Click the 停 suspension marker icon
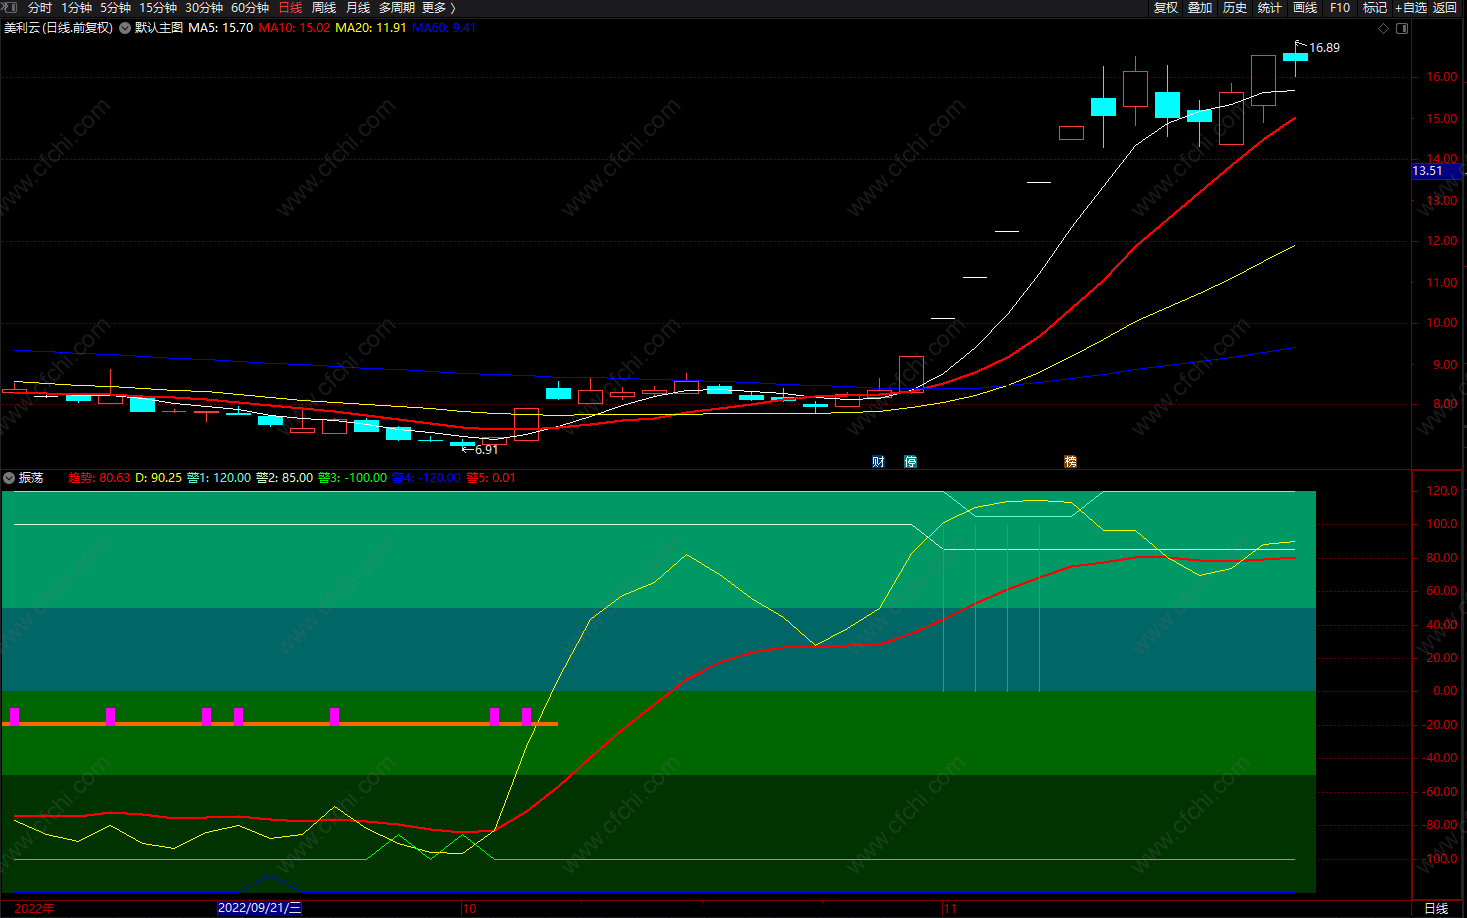The height and width of the screenshot is (918, 1467). pyautogui.click(x=910, y=462)
